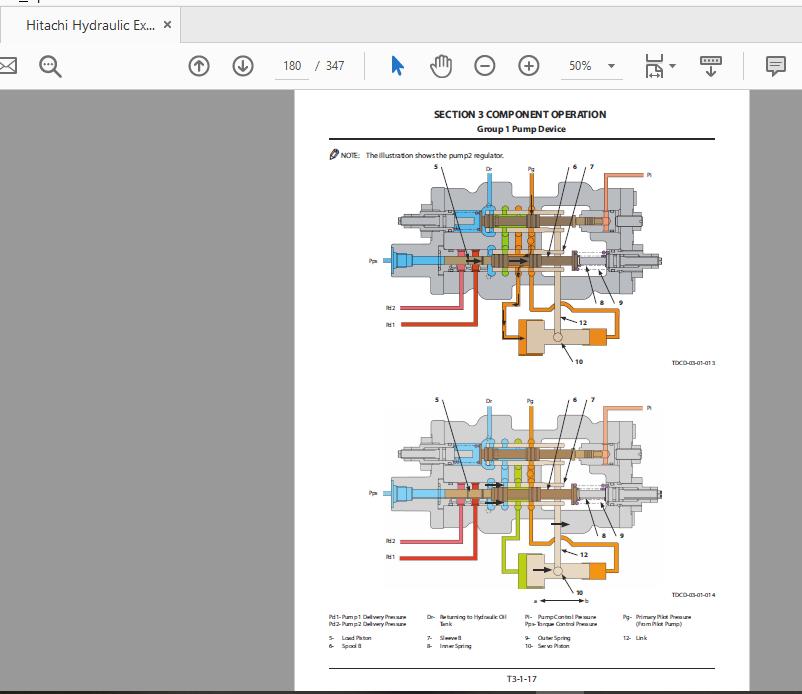Expand the 50% zoom level dropdown

click(x=611, y=66)
